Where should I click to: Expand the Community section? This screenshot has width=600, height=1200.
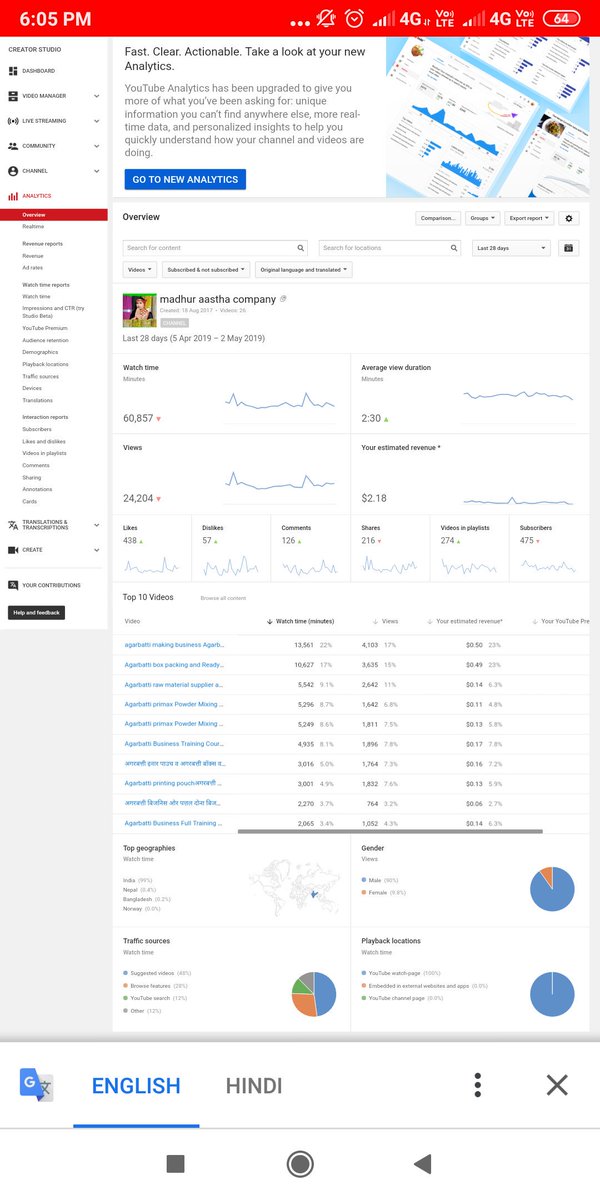coord(97,146)
